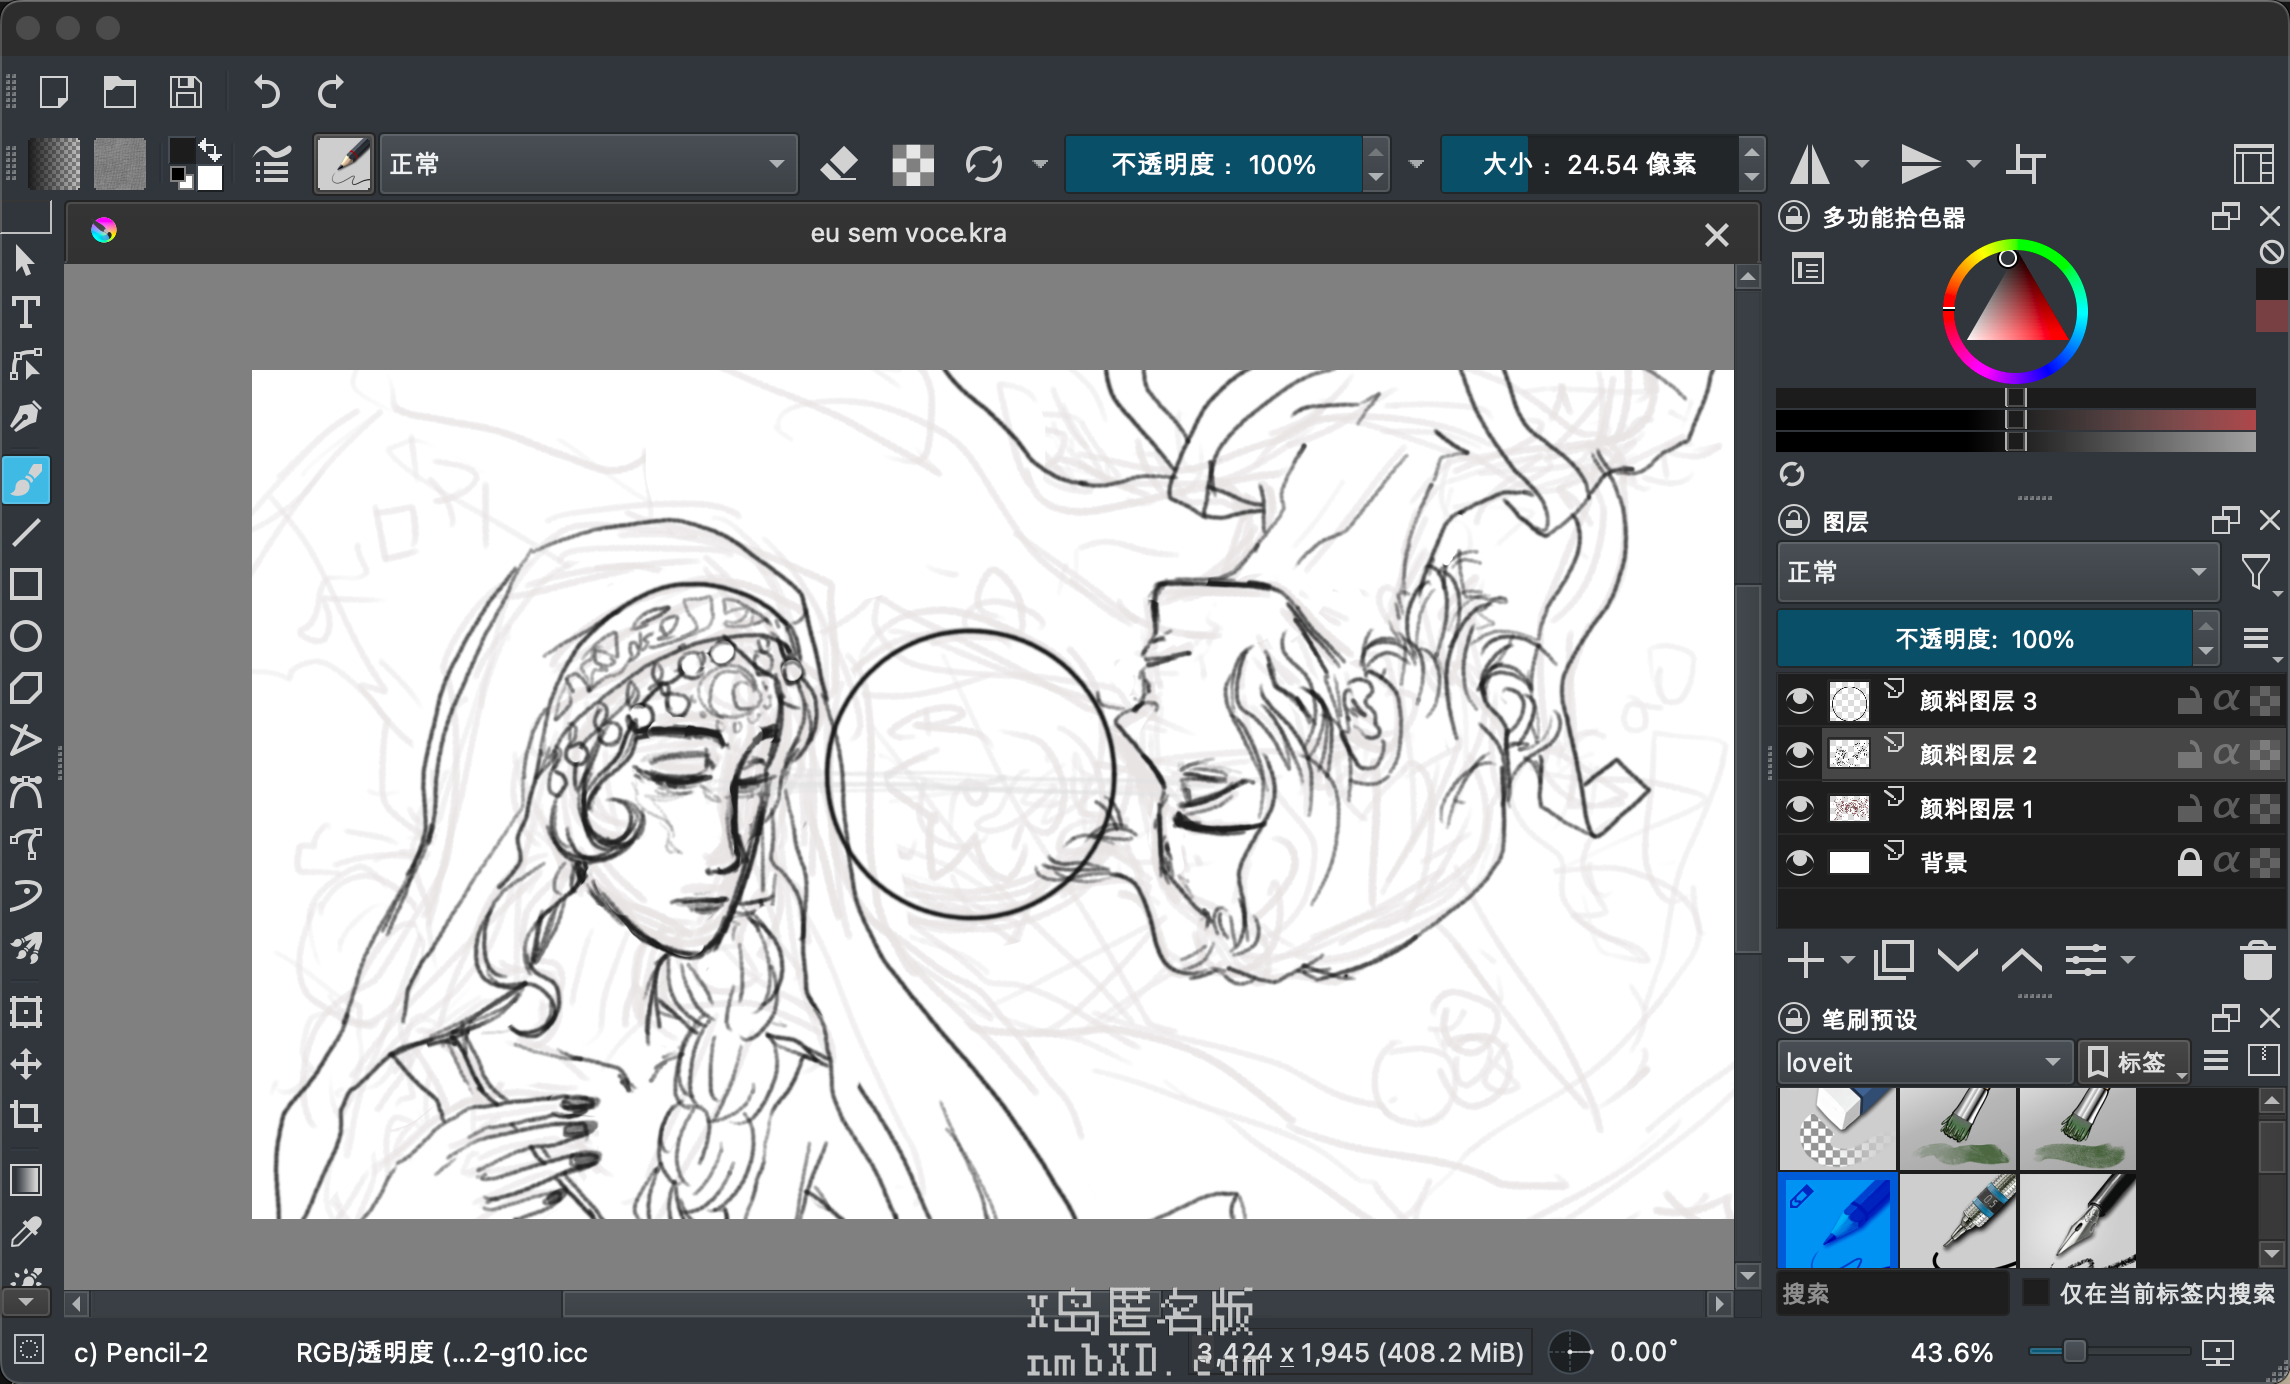Click horizontal mirror tool icon
2290x1384 pixels.
pos(1810,164)
